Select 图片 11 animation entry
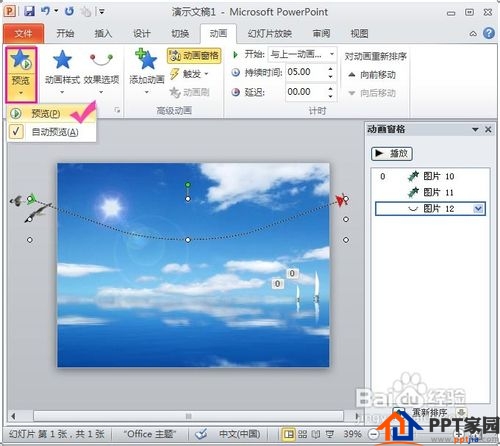The width and height of the screenshot is (500, 446). point(430,192)
